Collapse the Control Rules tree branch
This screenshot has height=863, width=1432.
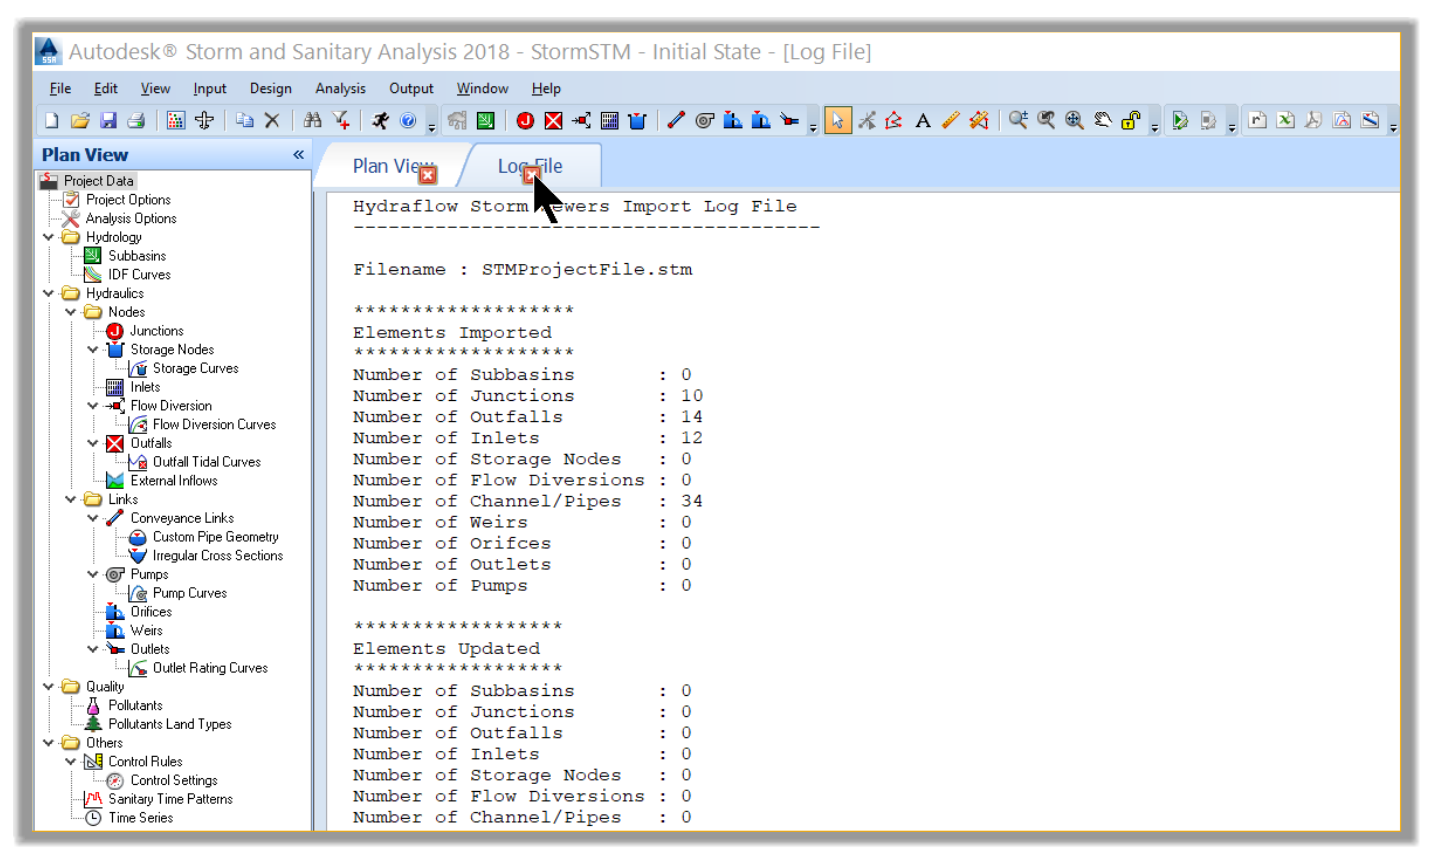(x=71, y=761)
